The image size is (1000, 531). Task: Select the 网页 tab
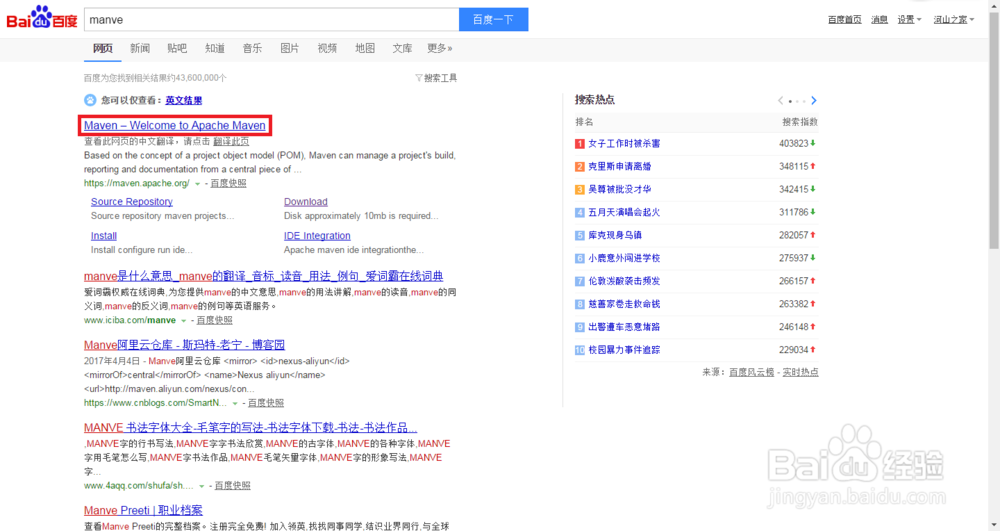pos(103,48)
